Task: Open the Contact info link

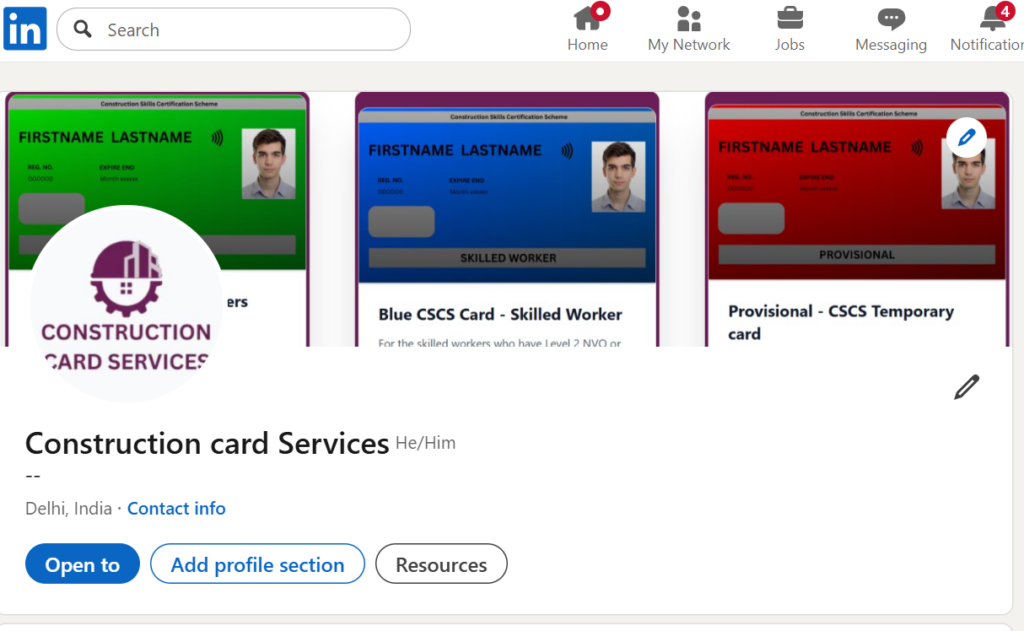Action: pos(176,508)
